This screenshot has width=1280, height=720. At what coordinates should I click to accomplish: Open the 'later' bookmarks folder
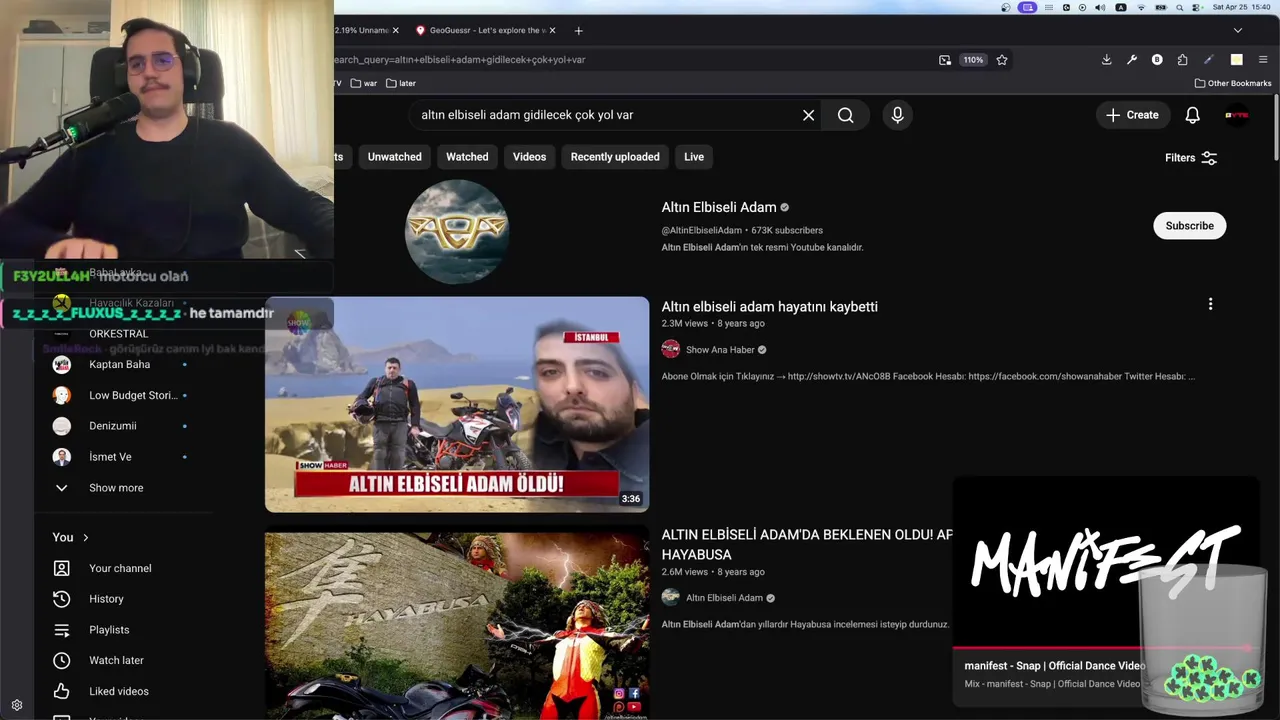pos(401,84)
